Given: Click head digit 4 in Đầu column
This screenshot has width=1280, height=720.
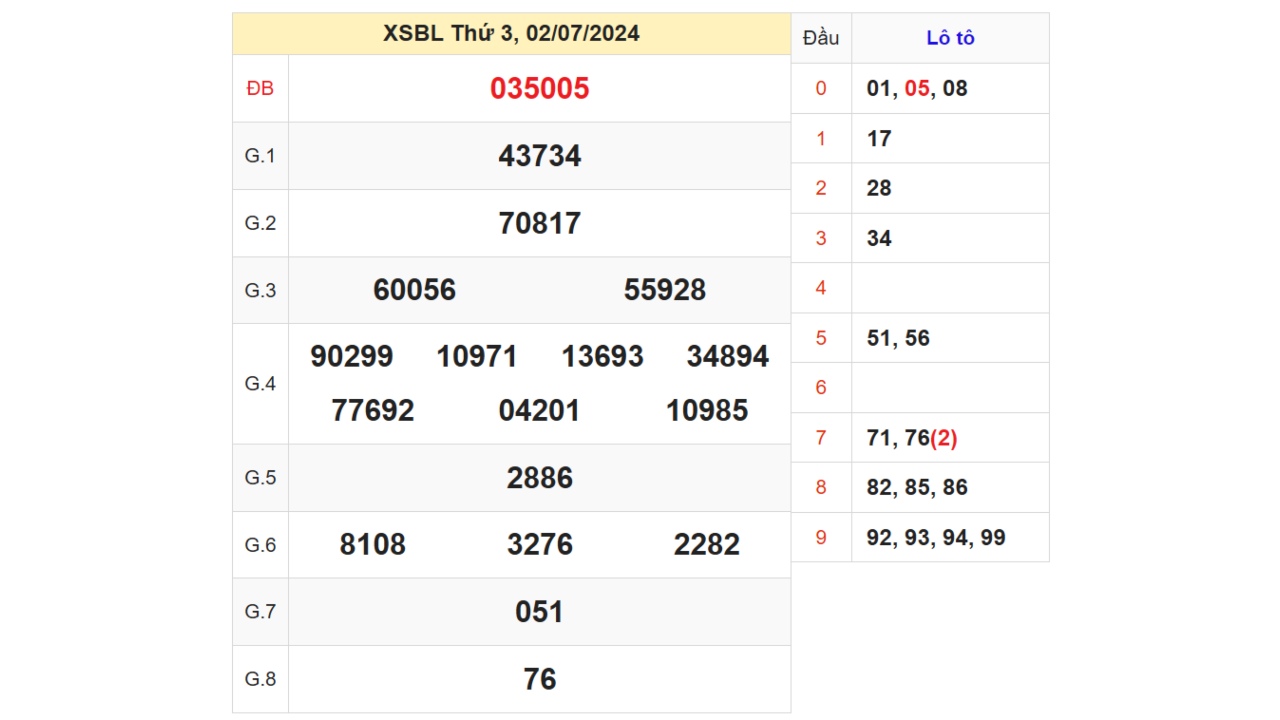Looking at the screenshot, I should click(x=821, y=288).
